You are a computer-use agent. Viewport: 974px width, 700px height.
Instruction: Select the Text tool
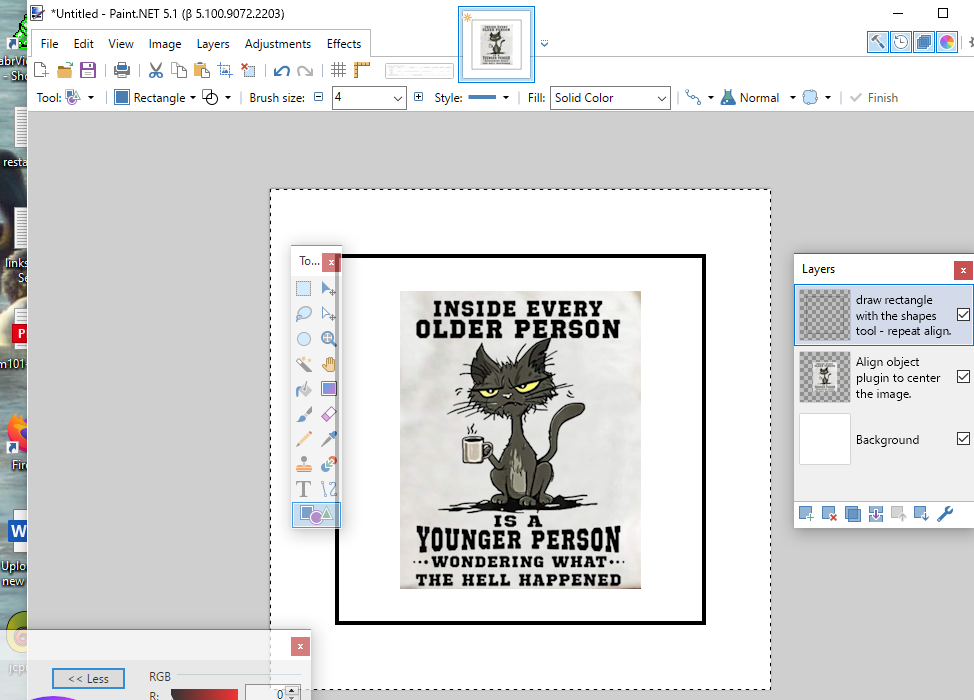click(x=304, y=489)
